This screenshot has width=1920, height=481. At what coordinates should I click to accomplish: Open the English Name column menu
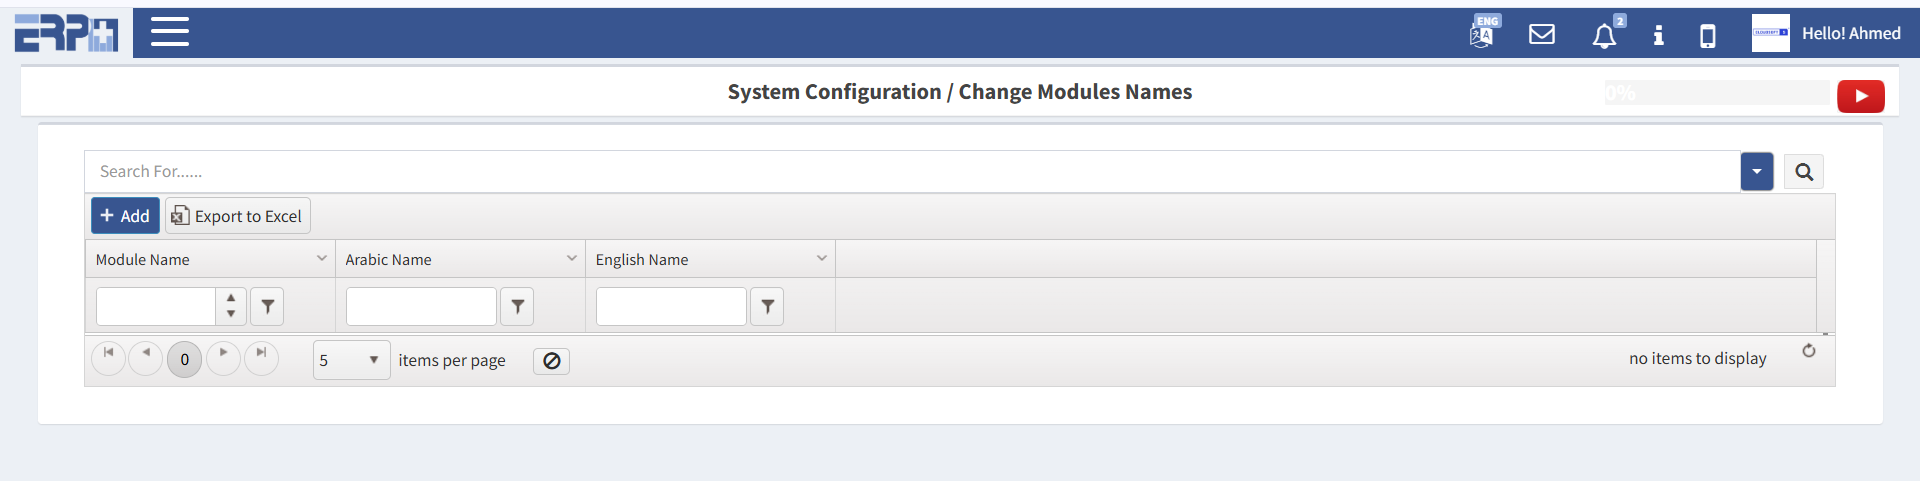(x=822, y=259)
